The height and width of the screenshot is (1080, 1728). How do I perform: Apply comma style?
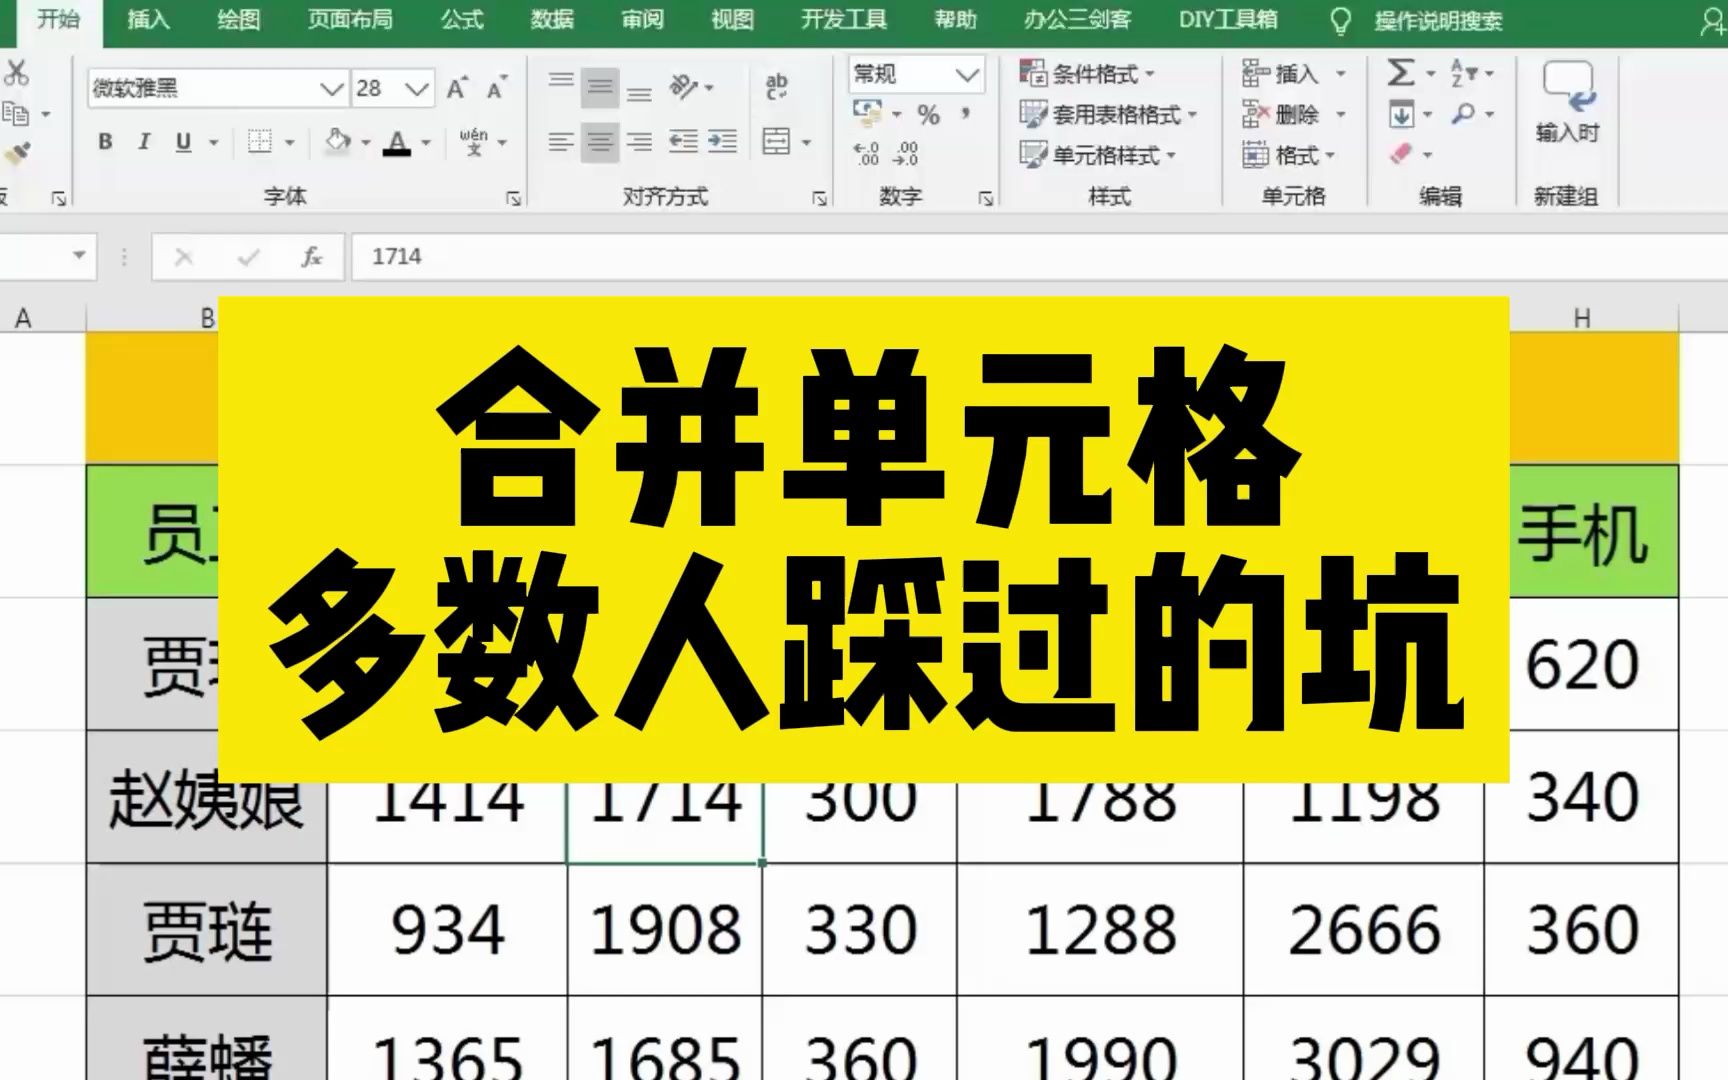(x=965, y=114)
